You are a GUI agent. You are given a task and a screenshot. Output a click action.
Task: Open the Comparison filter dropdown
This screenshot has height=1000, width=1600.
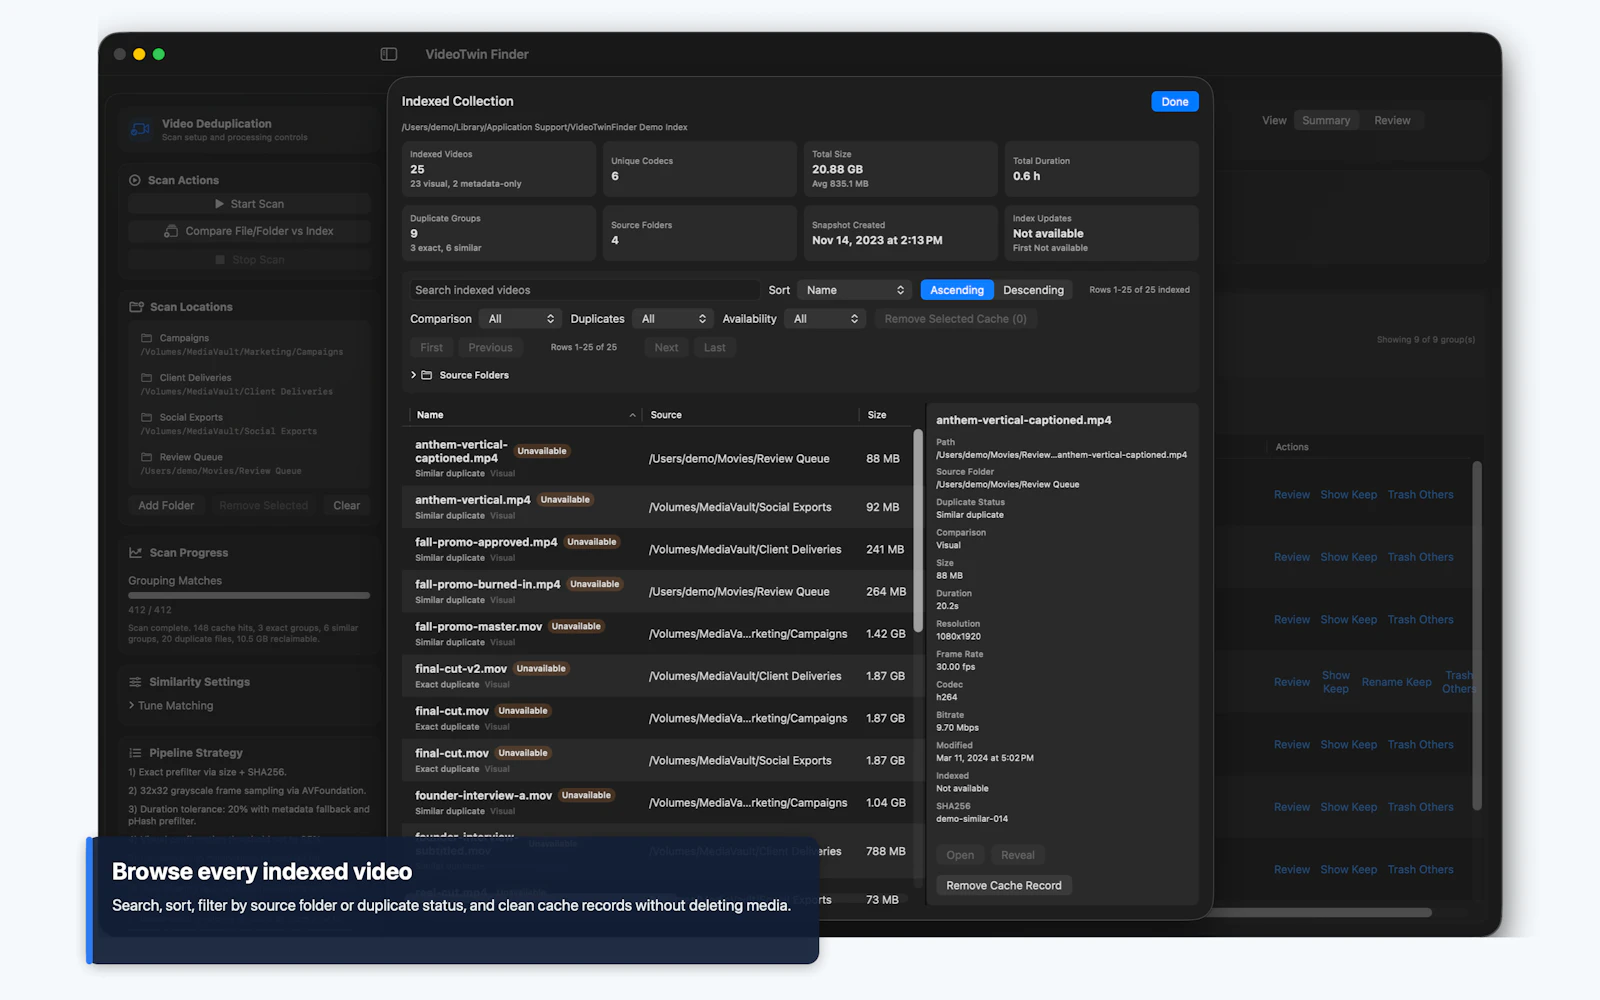click(x=519, y=319)
